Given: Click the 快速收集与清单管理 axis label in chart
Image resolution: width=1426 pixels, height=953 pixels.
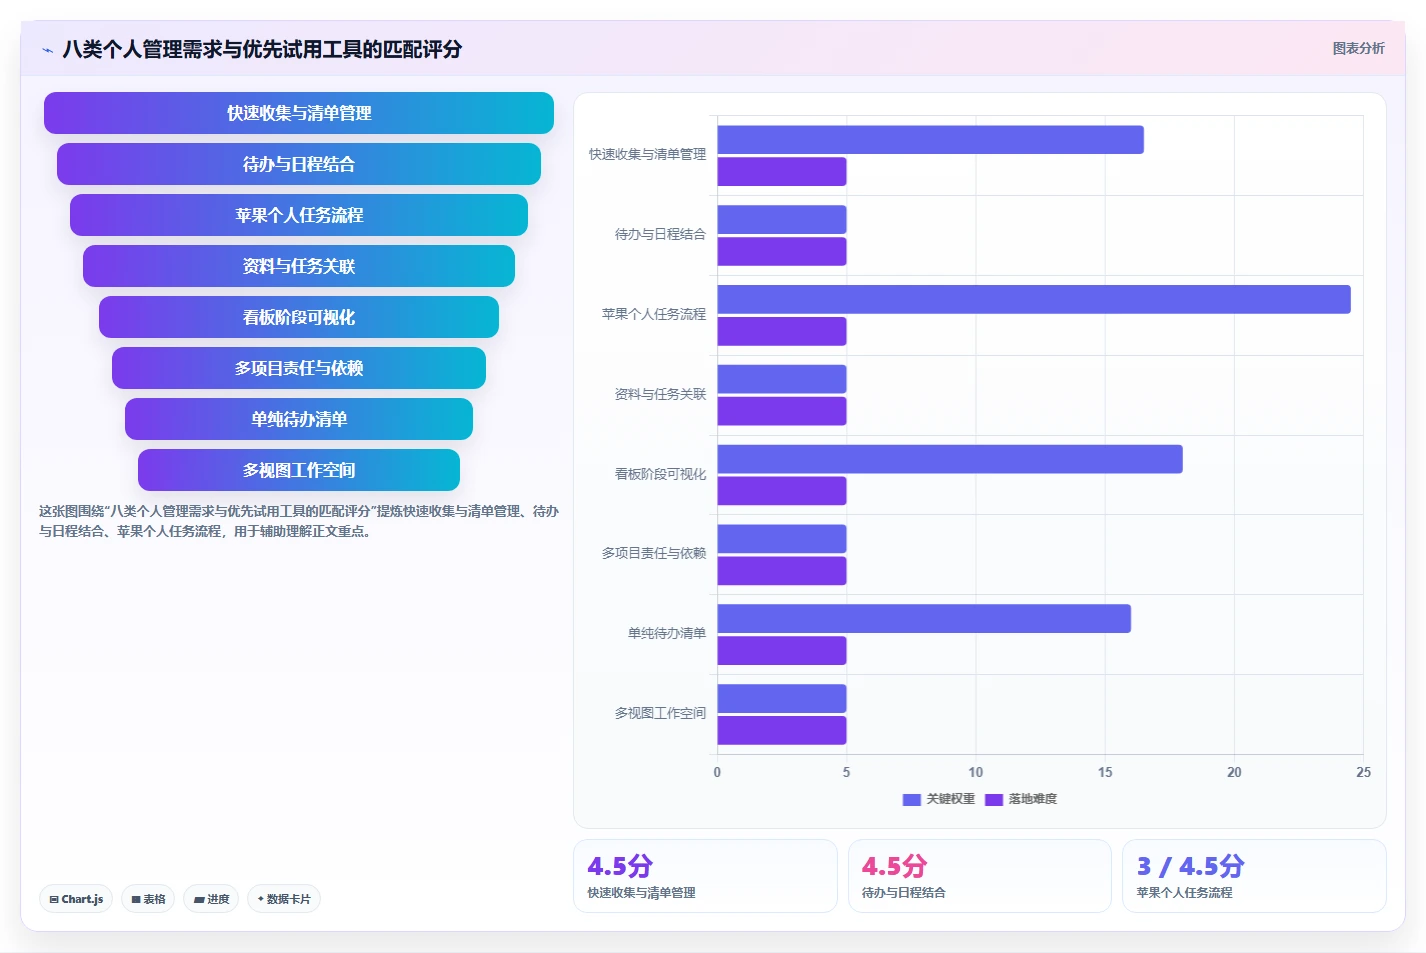Looking at the screenshot, I should click(647, 154).
